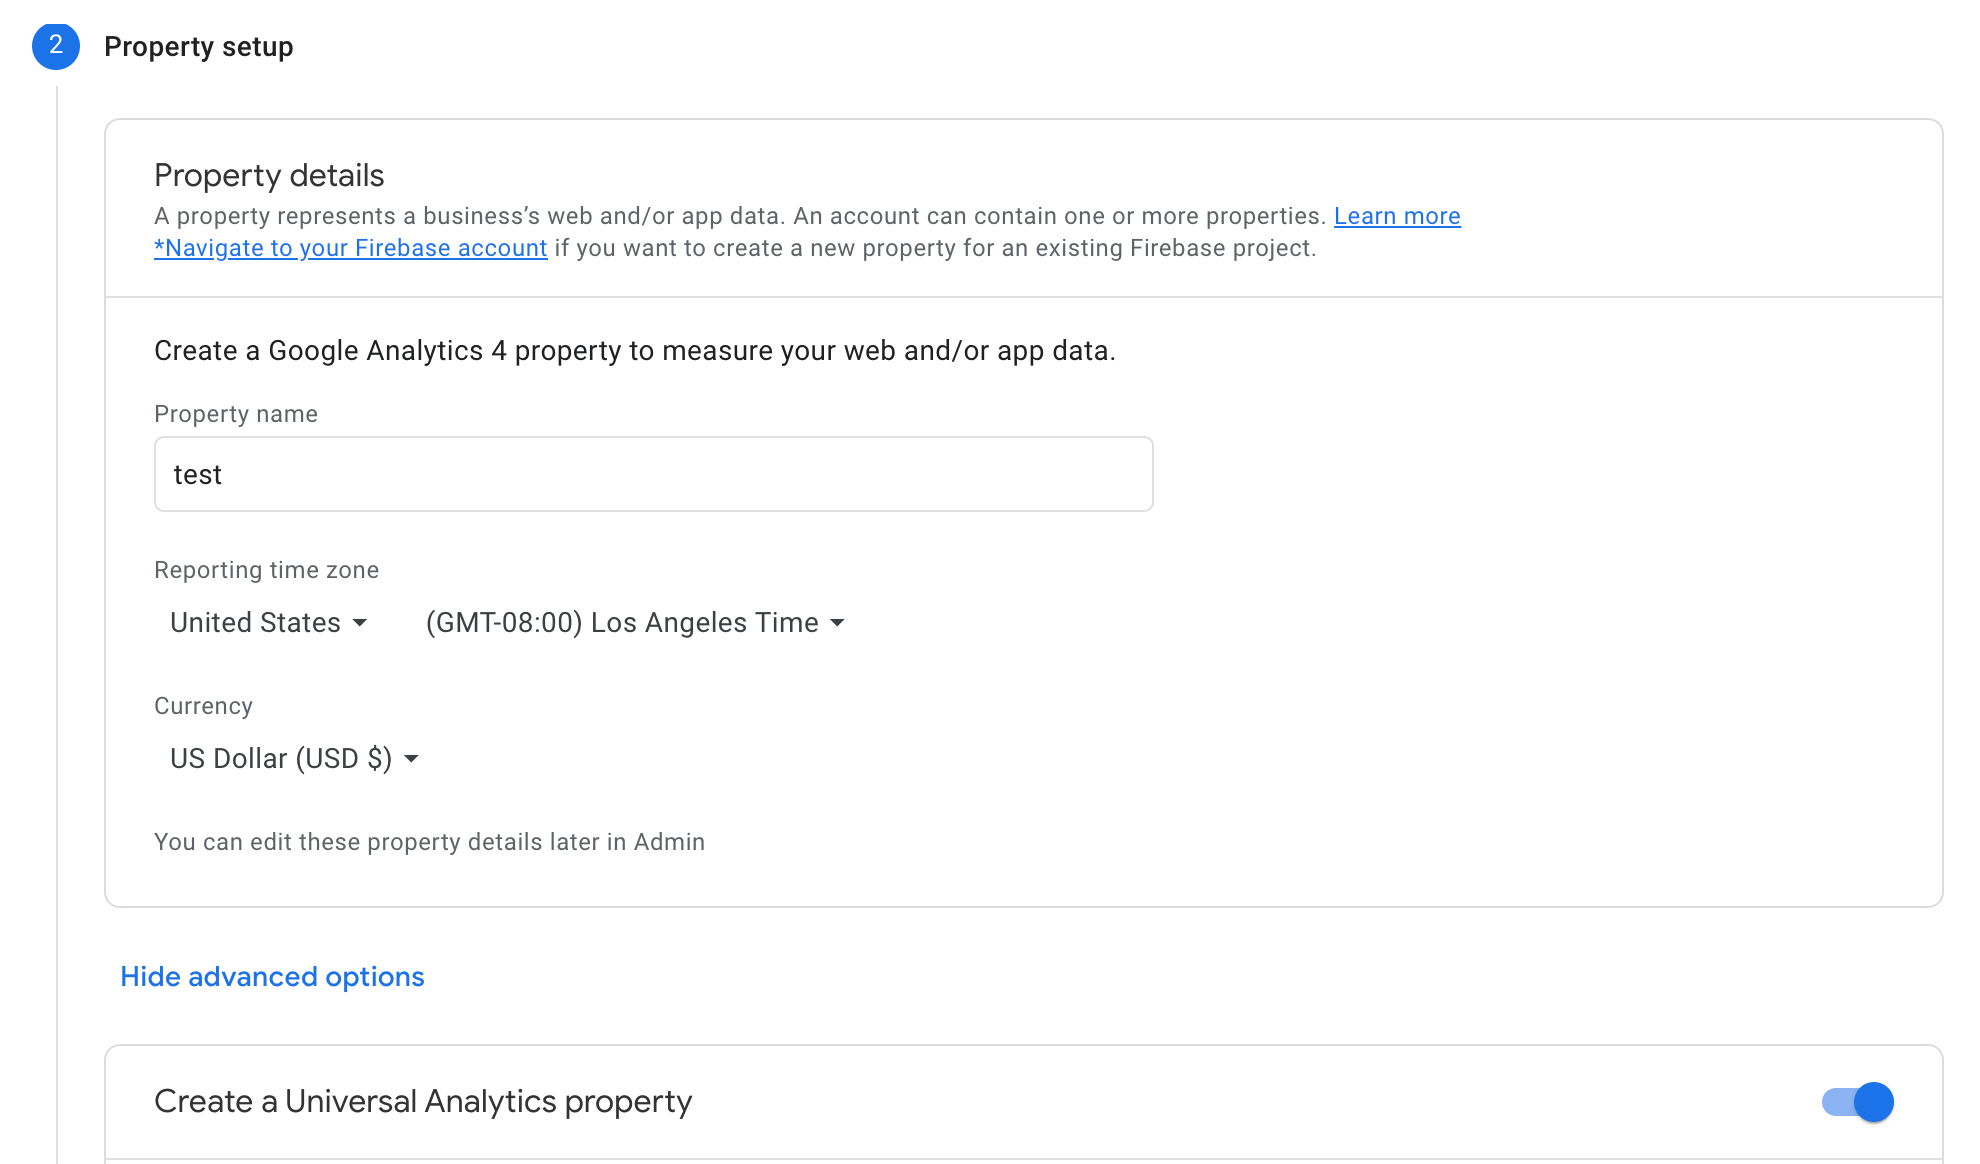Click the arrow next to US Dollar
This screenshot has width=1980, height=1164.
[411, 759]
